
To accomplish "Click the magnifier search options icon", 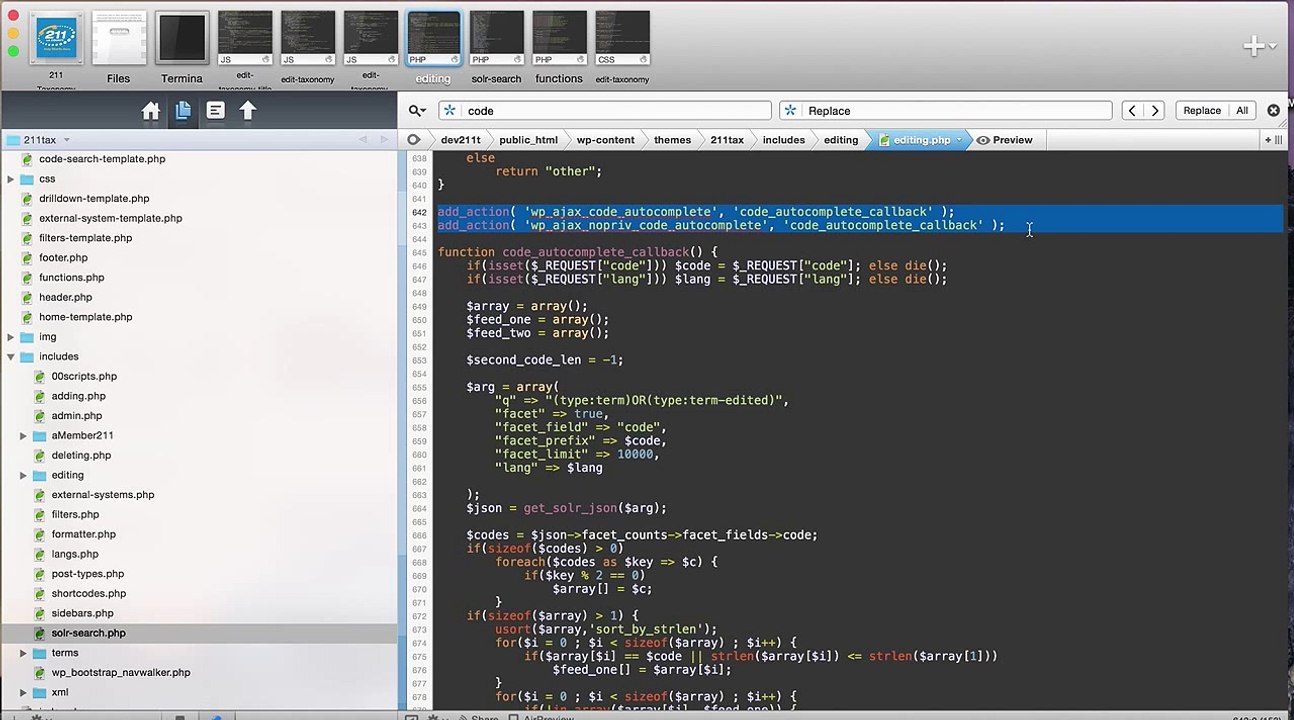I will point(417,111).
